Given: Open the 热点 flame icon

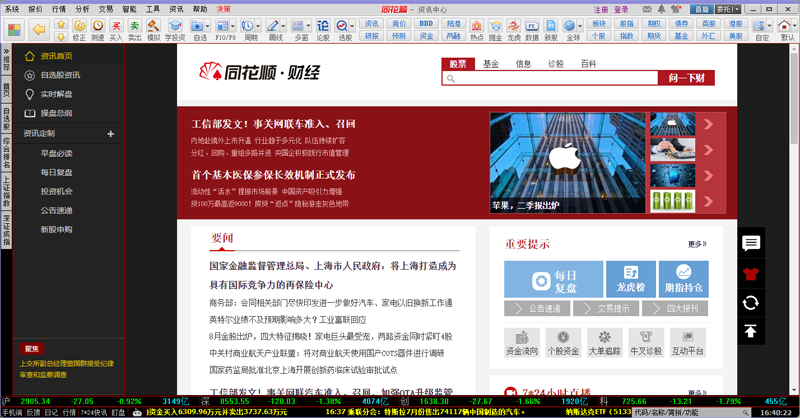Looking at the screenshot, I should point(477,28).
